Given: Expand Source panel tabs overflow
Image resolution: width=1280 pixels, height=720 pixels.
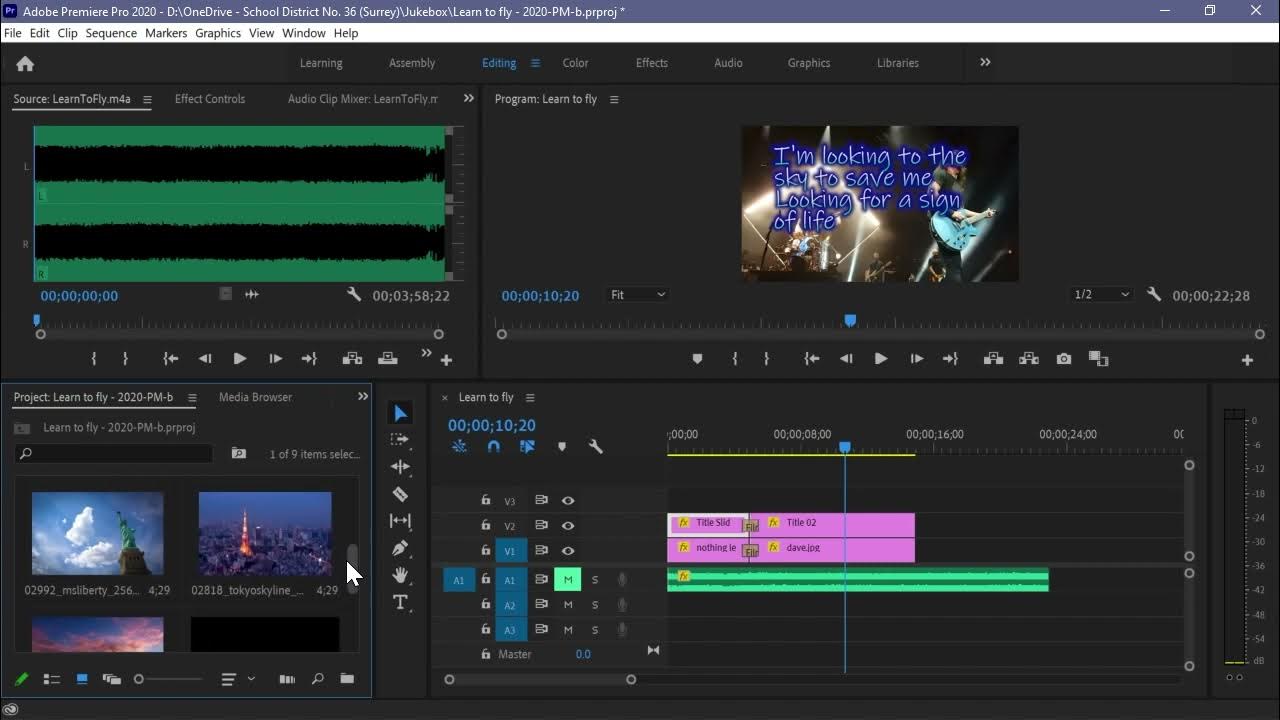Looking at the screenshot, I should pyautogui.click(x=468, y=98).
